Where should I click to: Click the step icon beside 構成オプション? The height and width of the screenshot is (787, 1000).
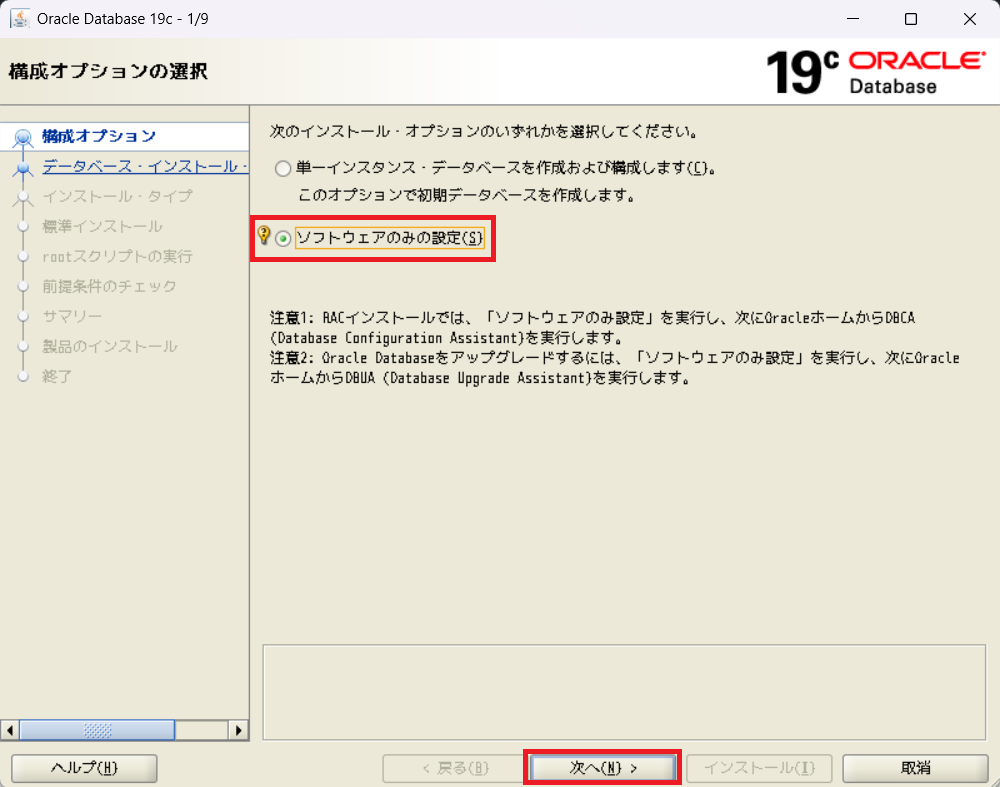pos(23,138)
